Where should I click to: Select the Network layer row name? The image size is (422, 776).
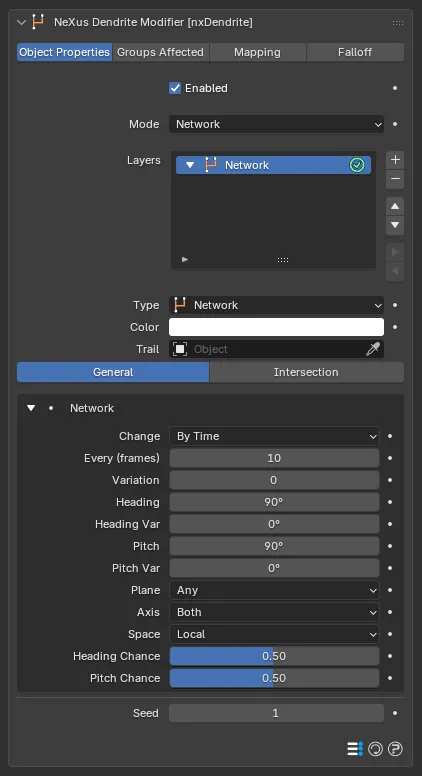pos(247,165)
